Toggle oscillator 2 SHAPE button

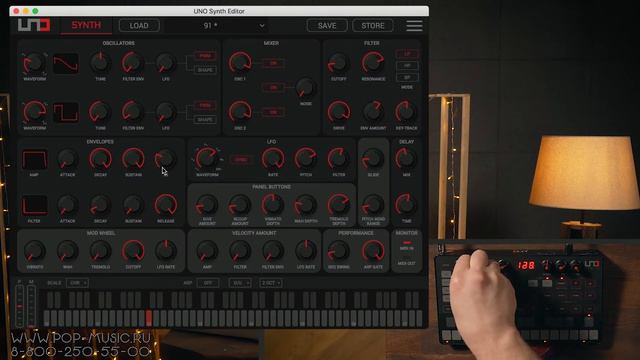[205, 120]
